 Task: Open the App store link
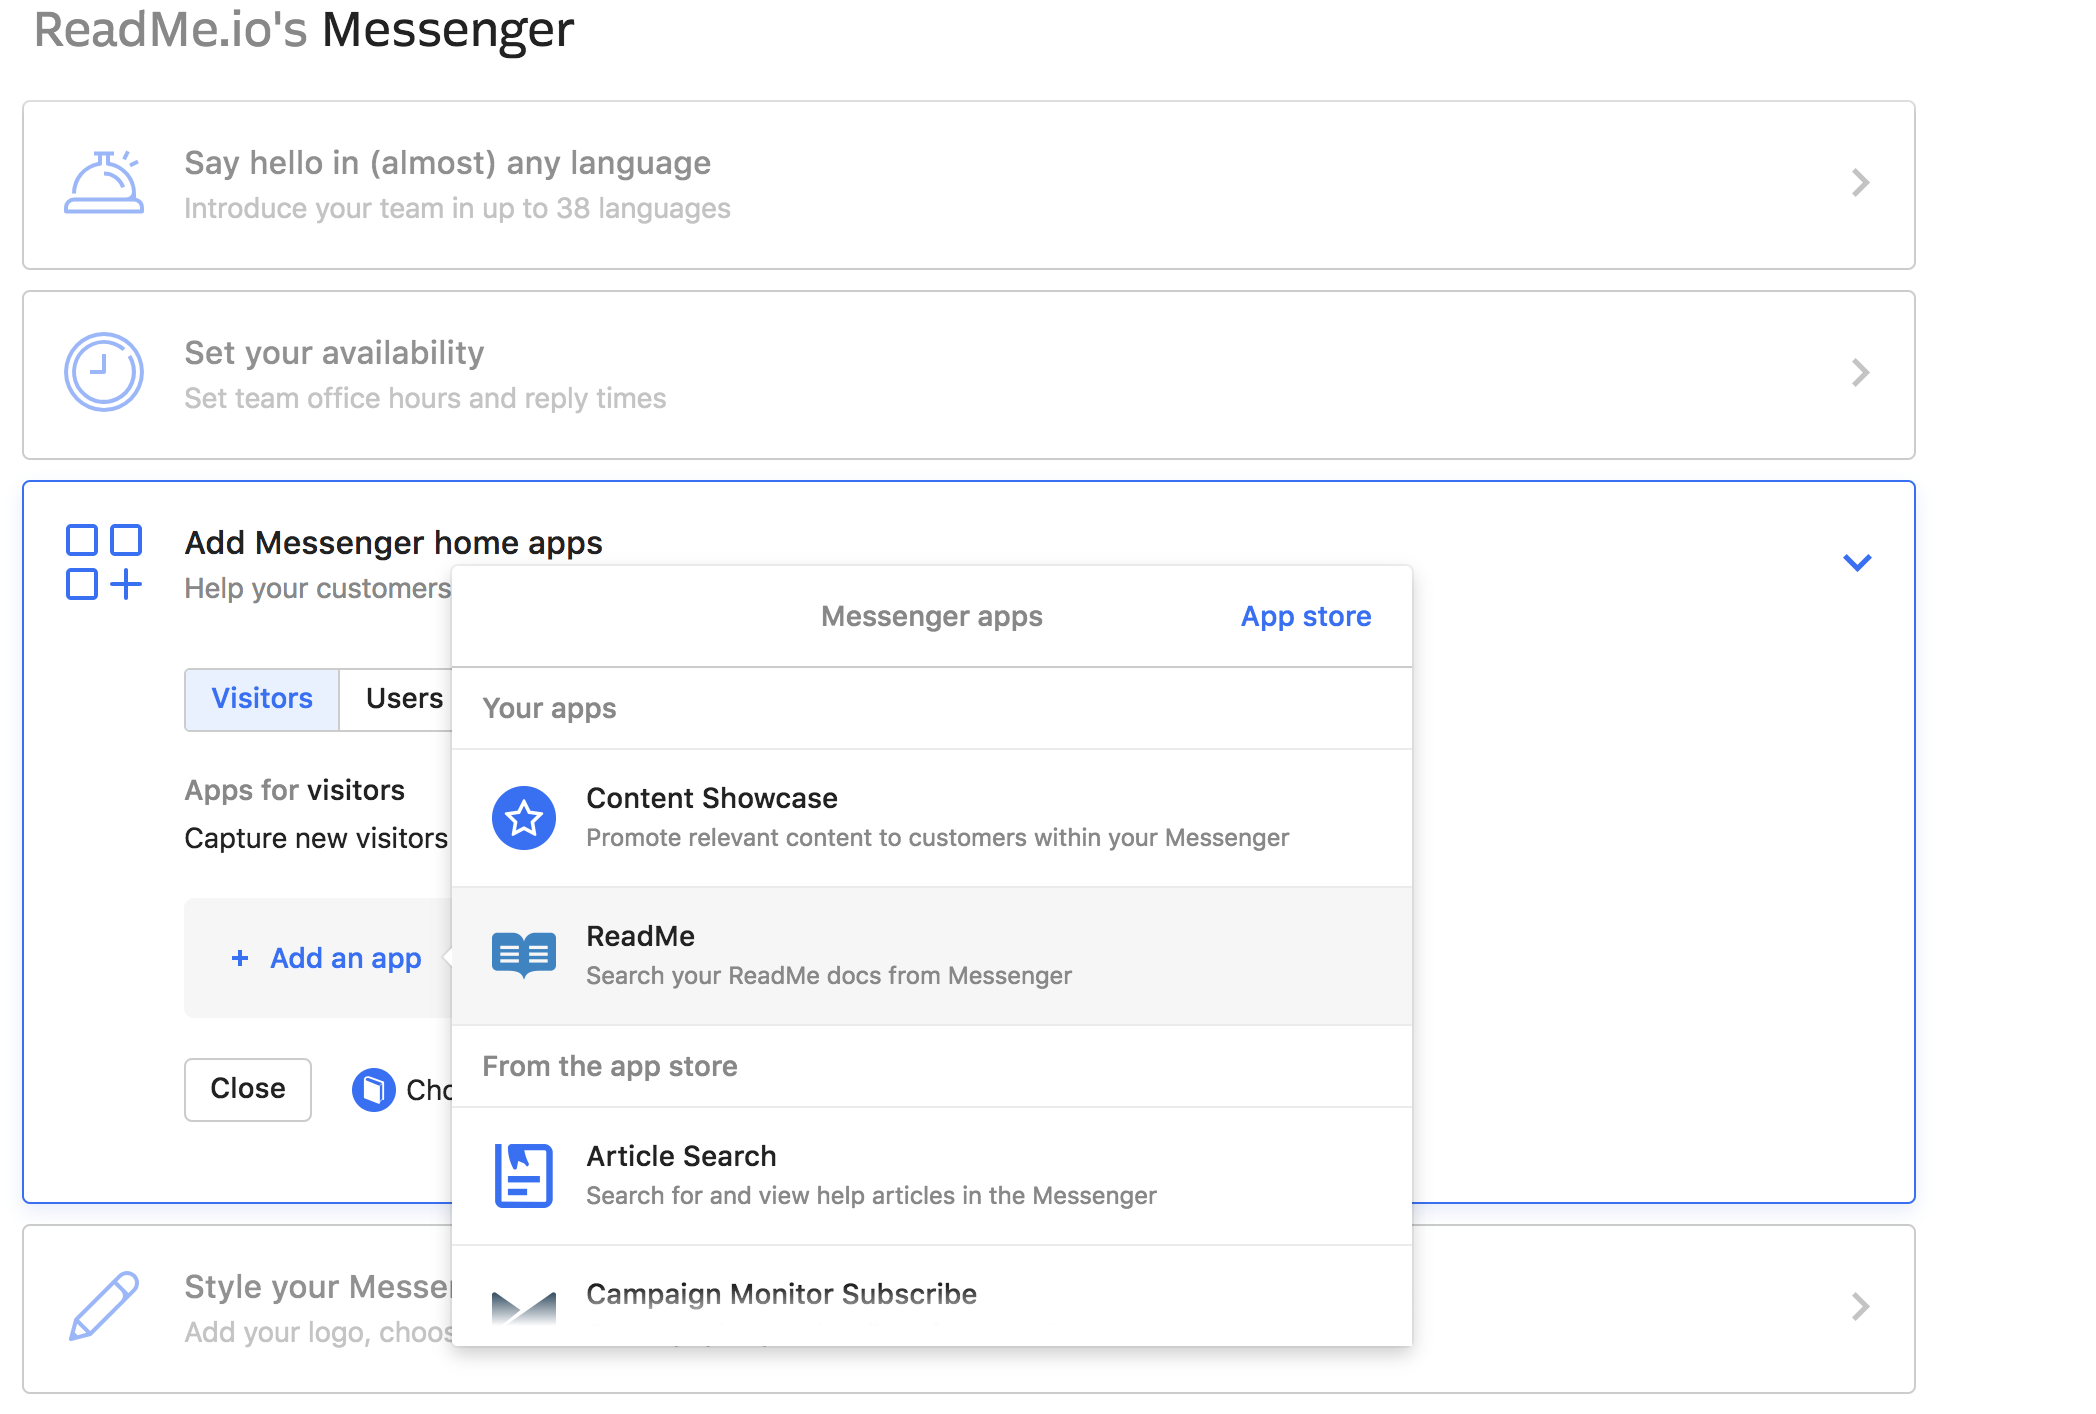pos(1305,617)
